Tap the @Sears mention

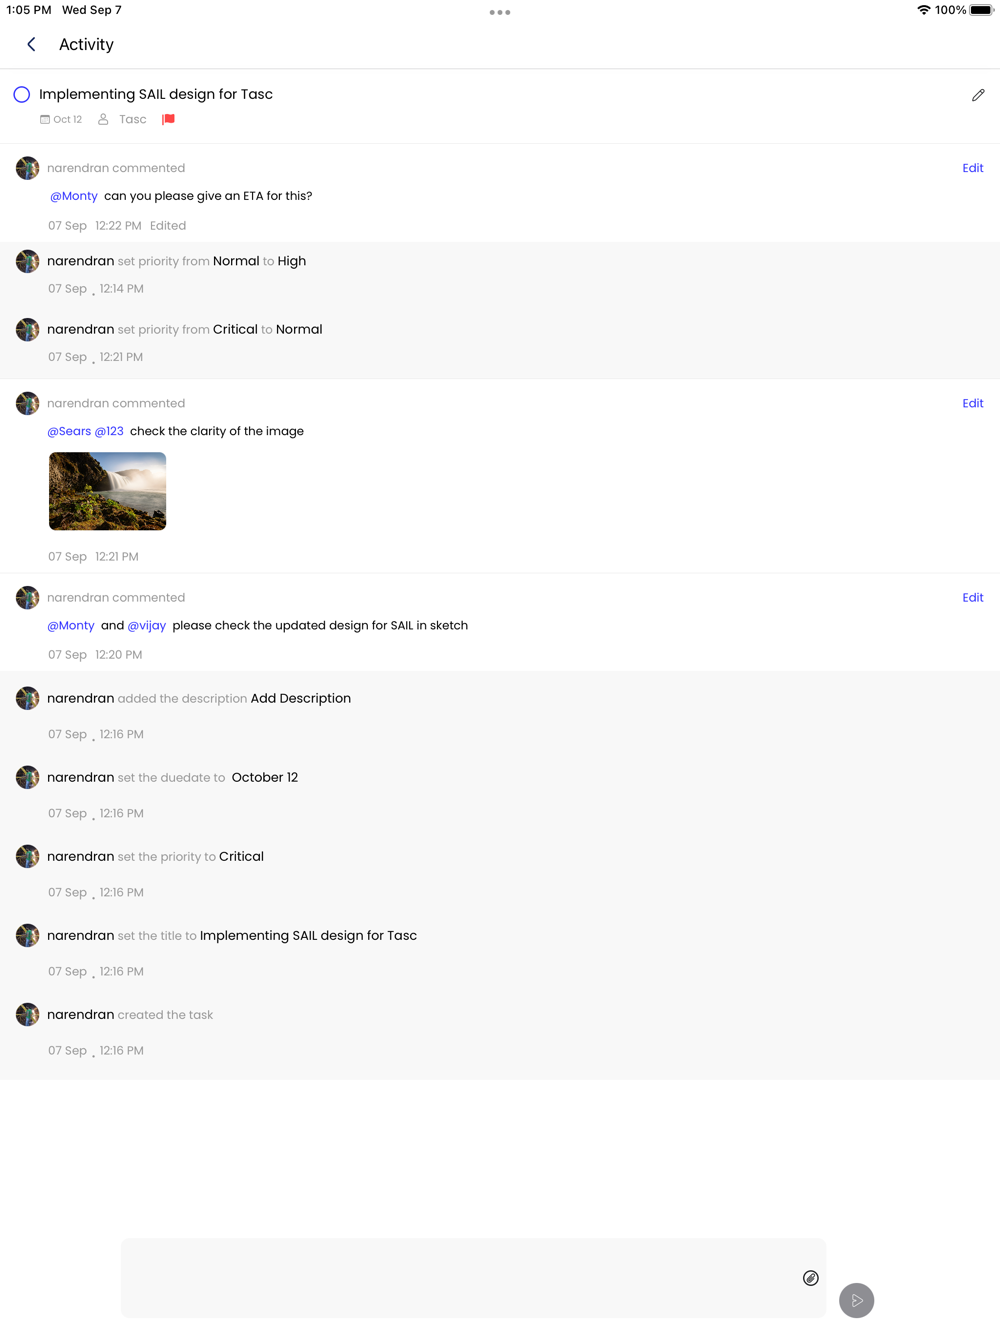coord(69,431)
